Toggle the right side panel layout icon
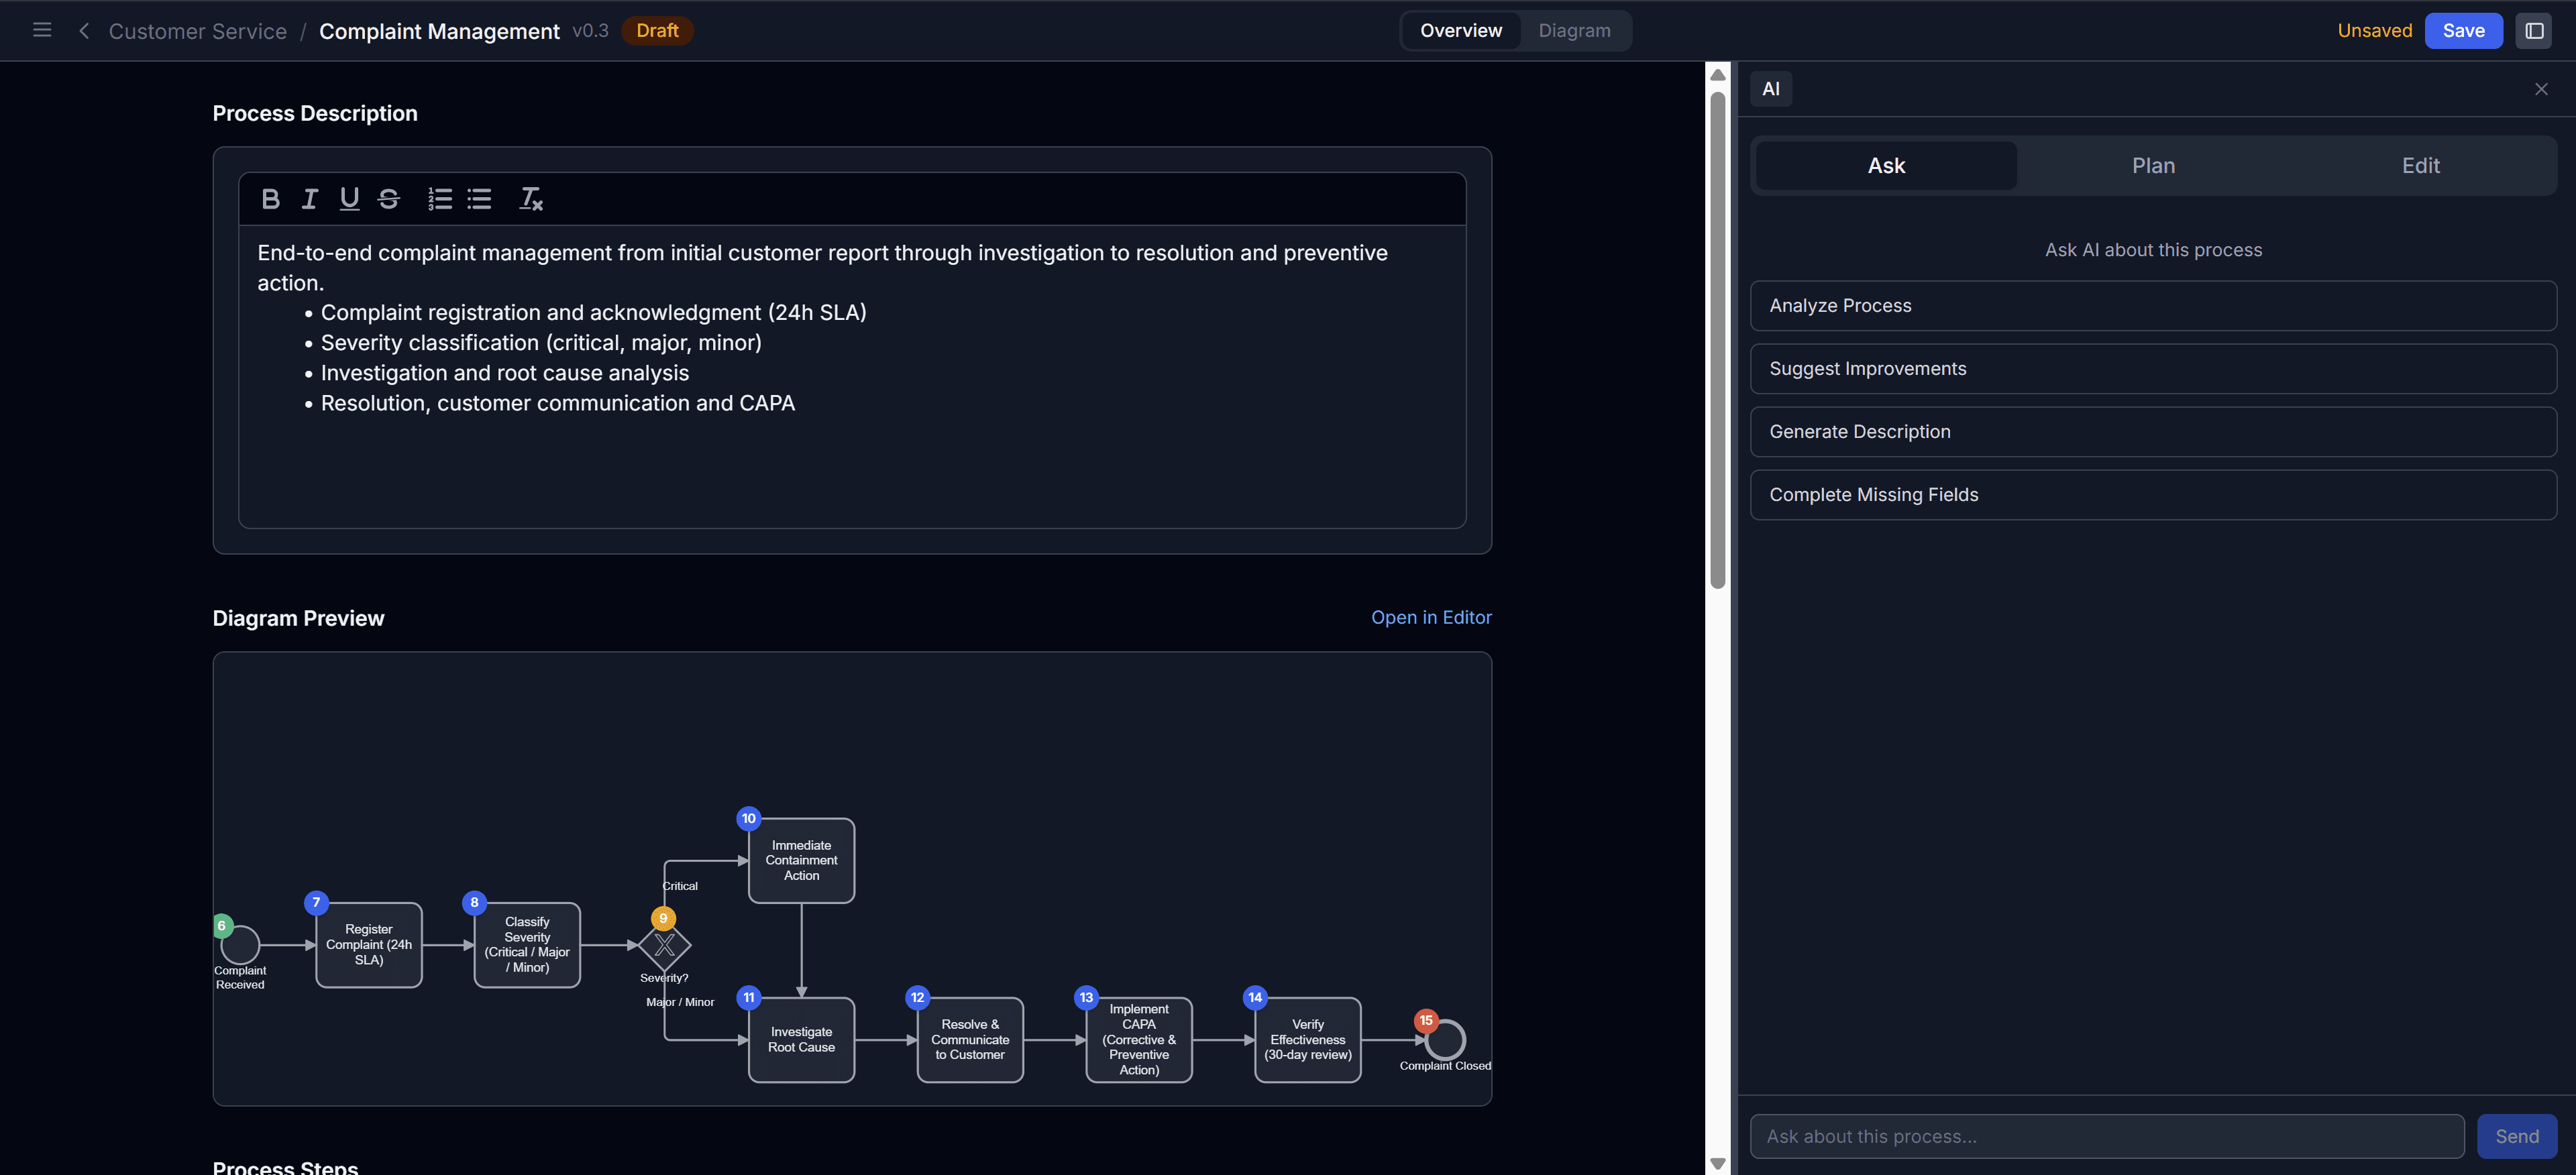 click(x=2534, y=30)
